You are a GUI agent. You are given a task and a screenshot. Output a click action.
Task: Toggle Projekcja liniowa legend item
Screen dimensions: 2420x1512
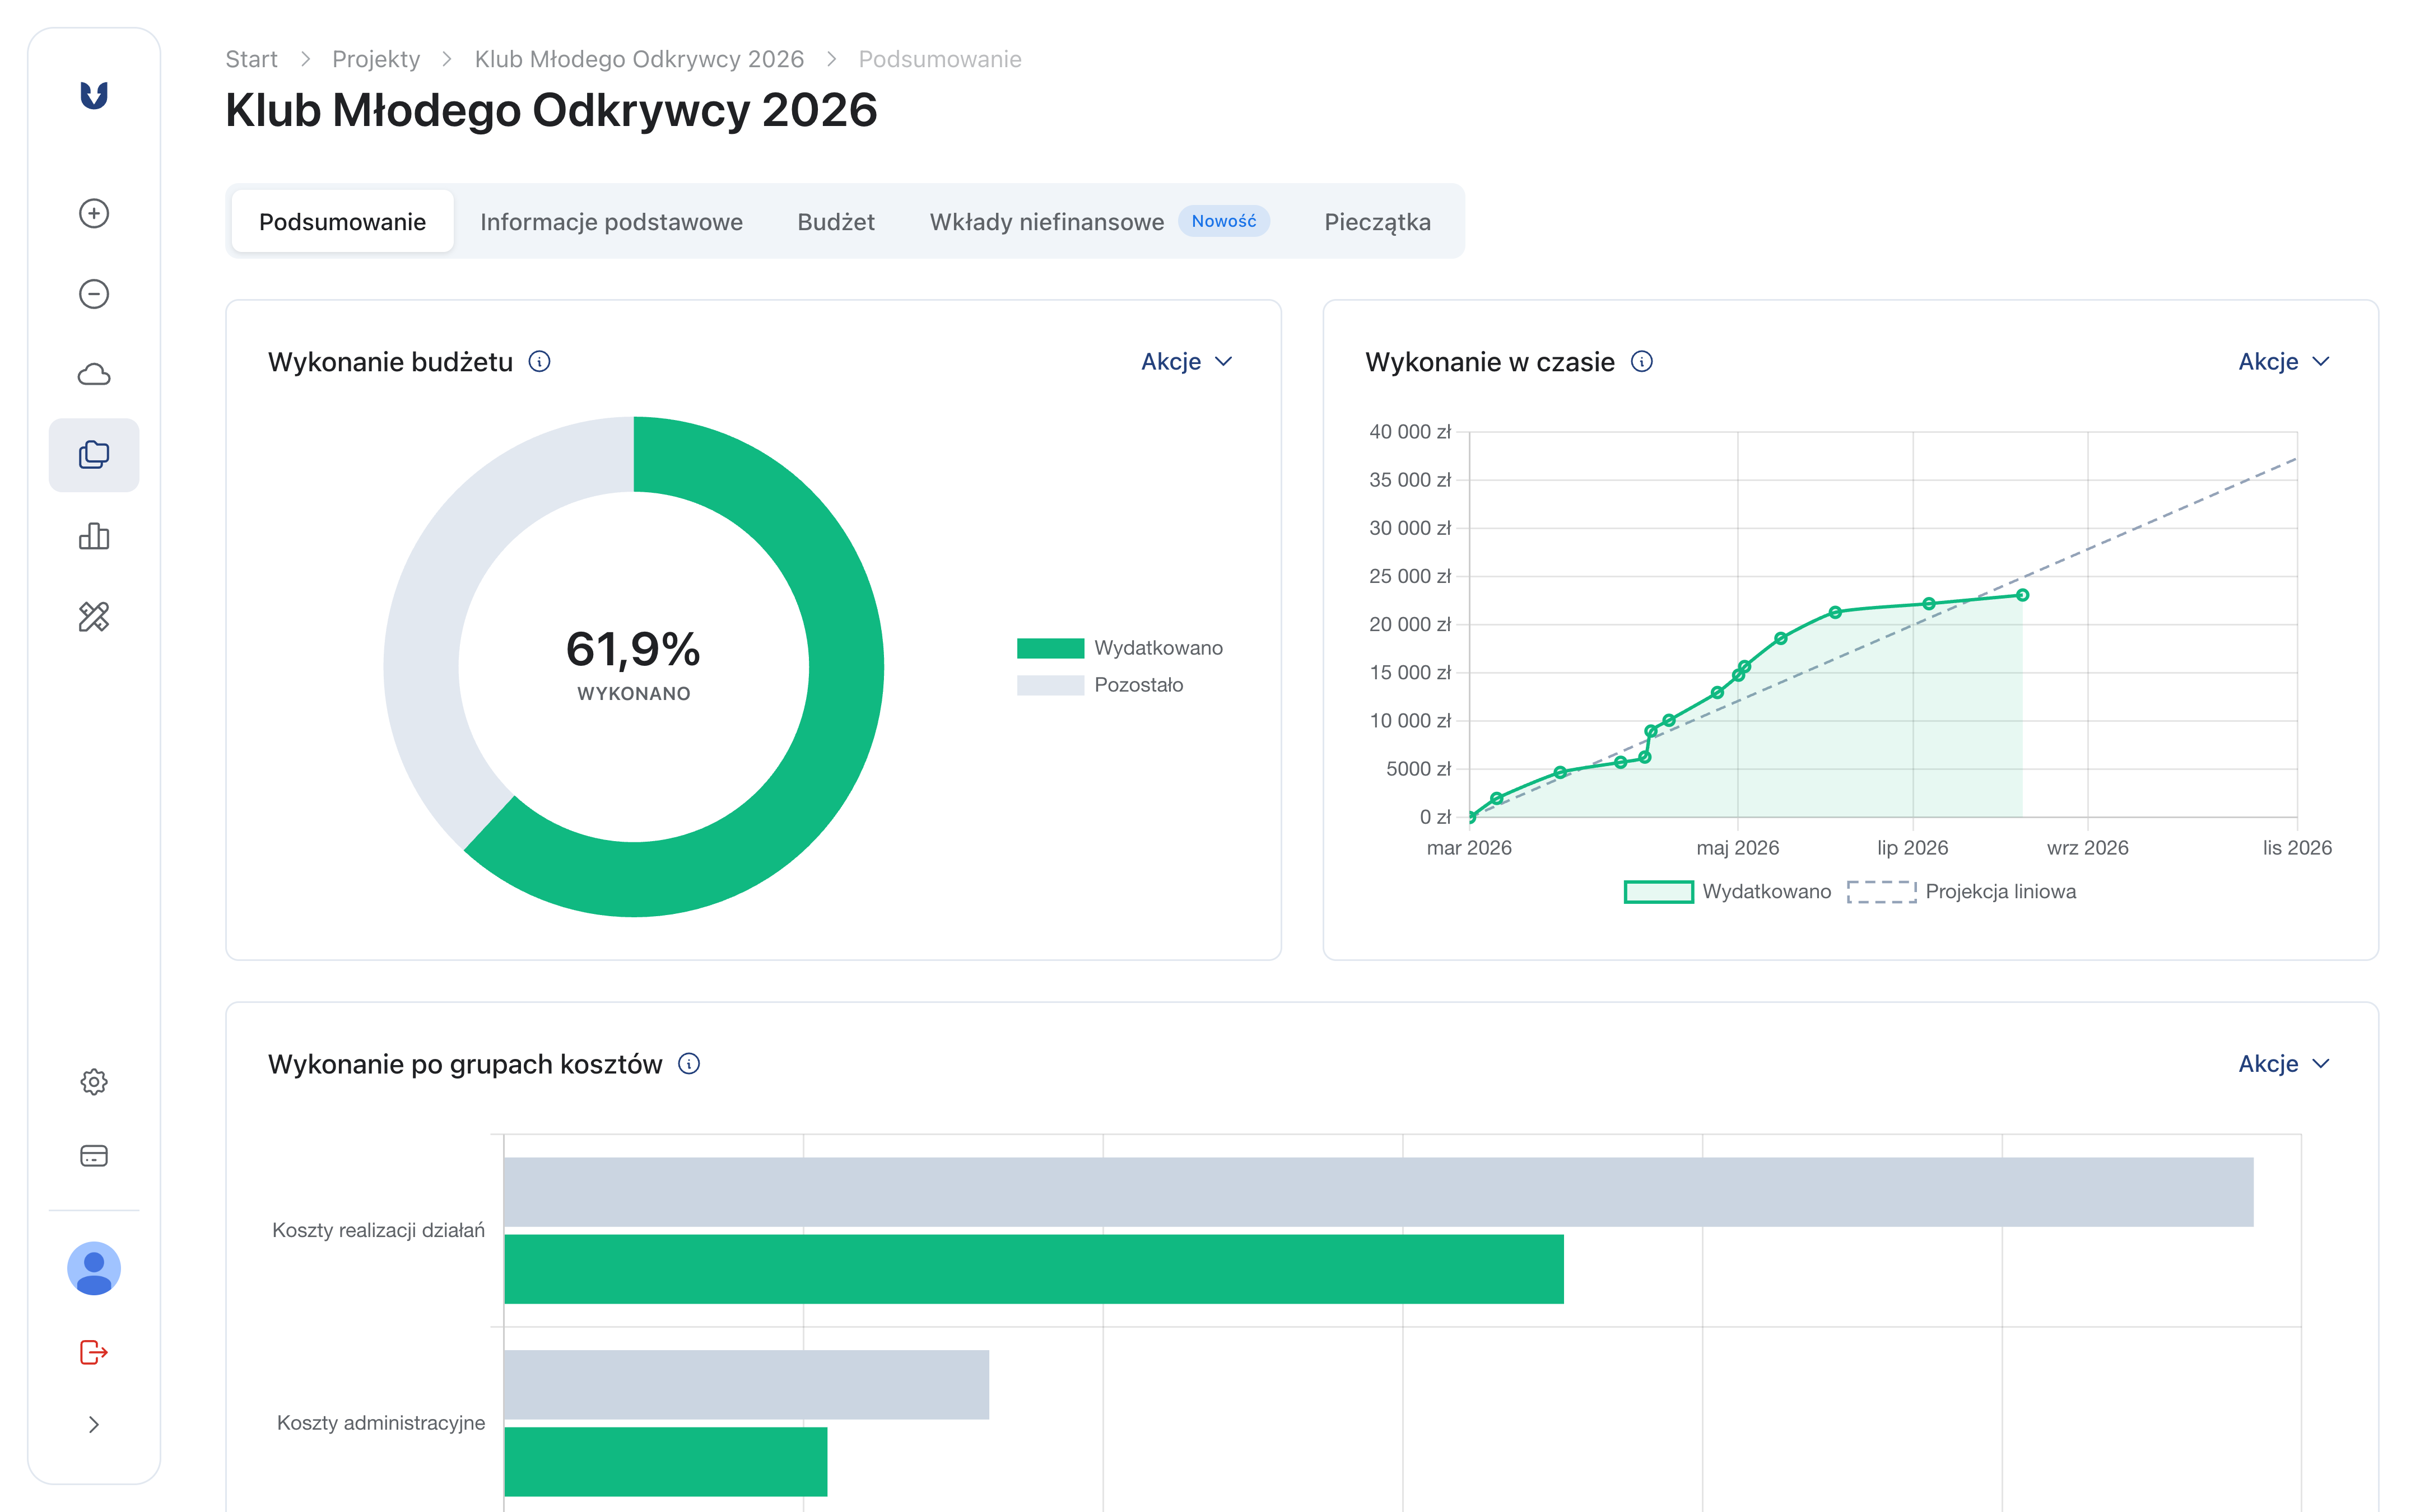coord(1961,891)
